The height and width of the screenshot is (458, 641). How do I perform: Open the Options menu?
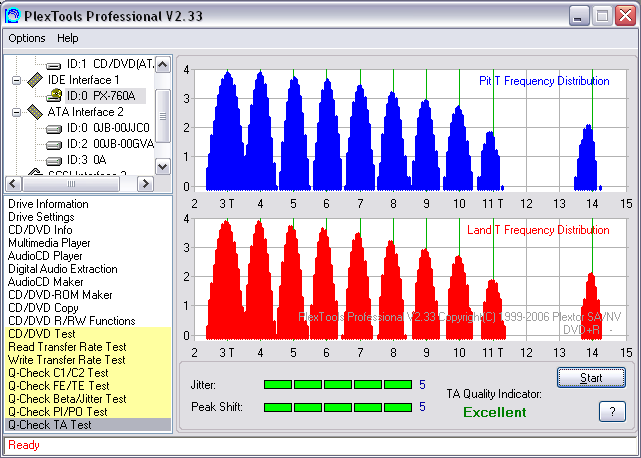tap(27, 38)
